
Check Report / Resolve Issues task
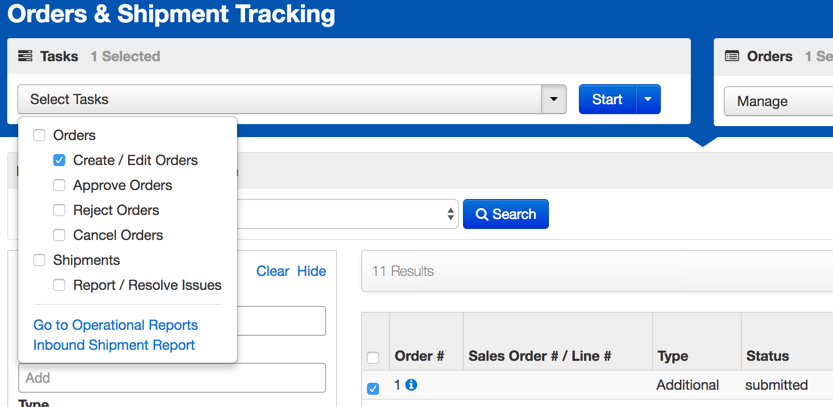pyautogui.click(x=59, y=285)
